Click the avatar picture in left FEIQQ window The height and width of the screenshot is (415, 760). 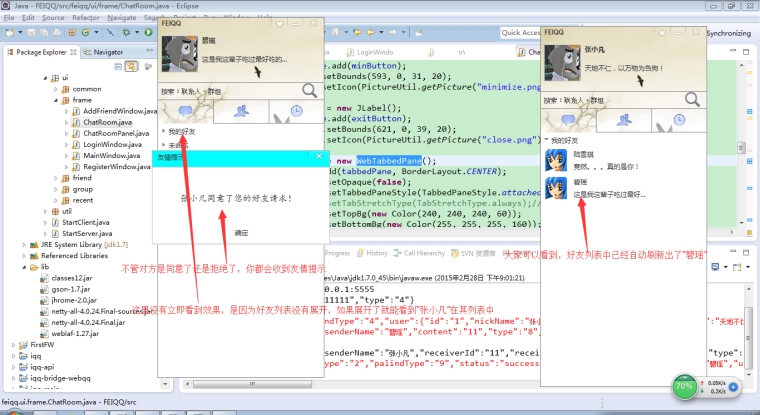pyautogui.click(x=179, y=54)
